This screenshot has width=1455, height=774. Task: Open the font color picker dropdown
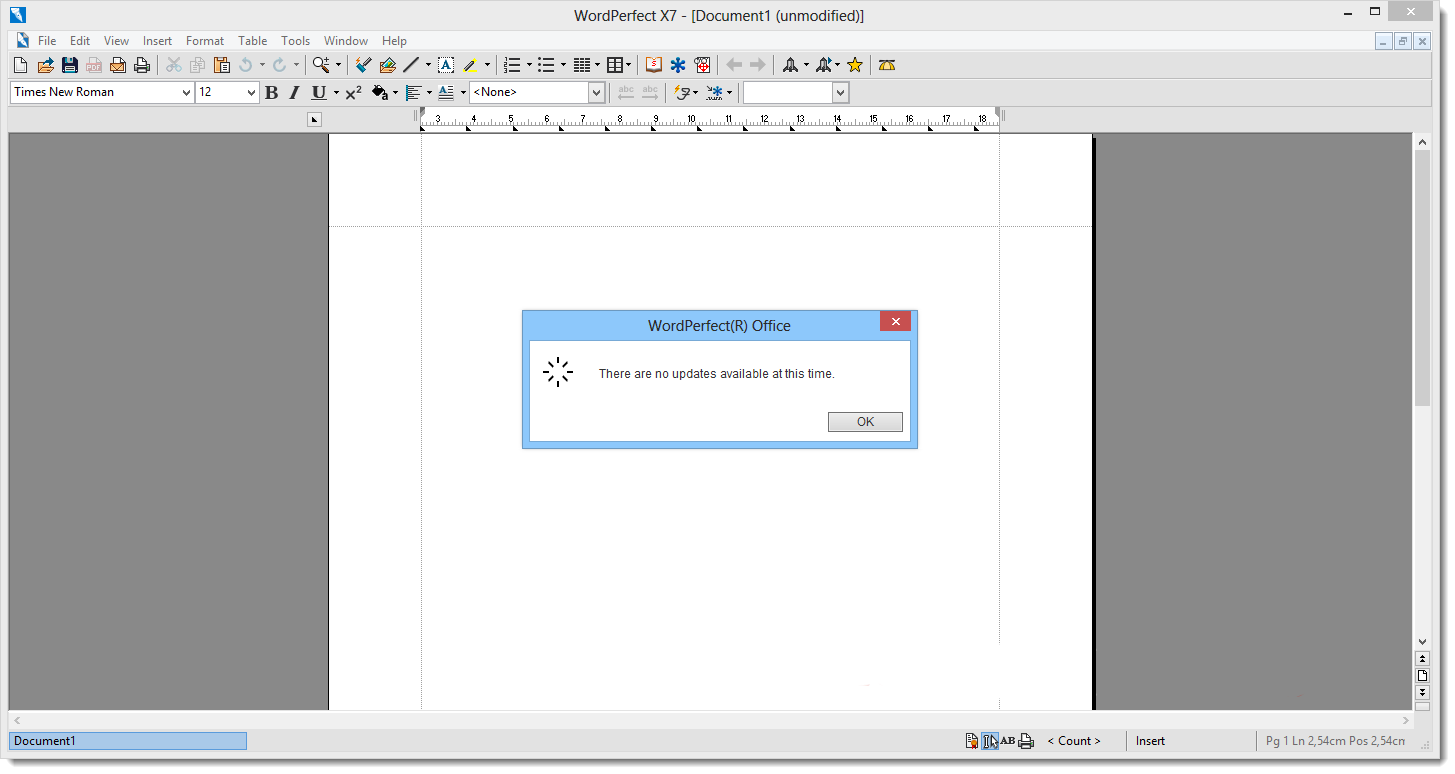coord(464,93)
